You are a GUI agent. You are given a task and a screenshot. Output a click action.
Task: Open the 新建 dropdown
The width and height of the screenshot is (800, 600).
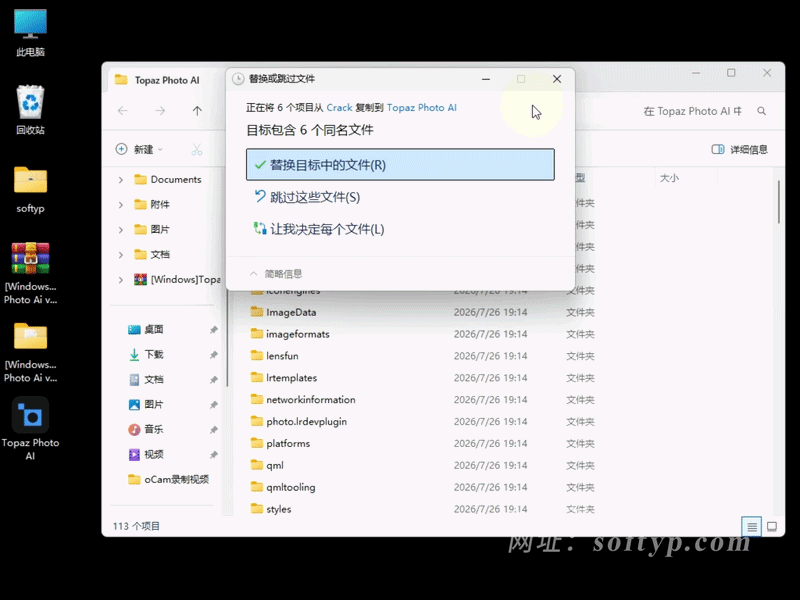coord(139,149)
